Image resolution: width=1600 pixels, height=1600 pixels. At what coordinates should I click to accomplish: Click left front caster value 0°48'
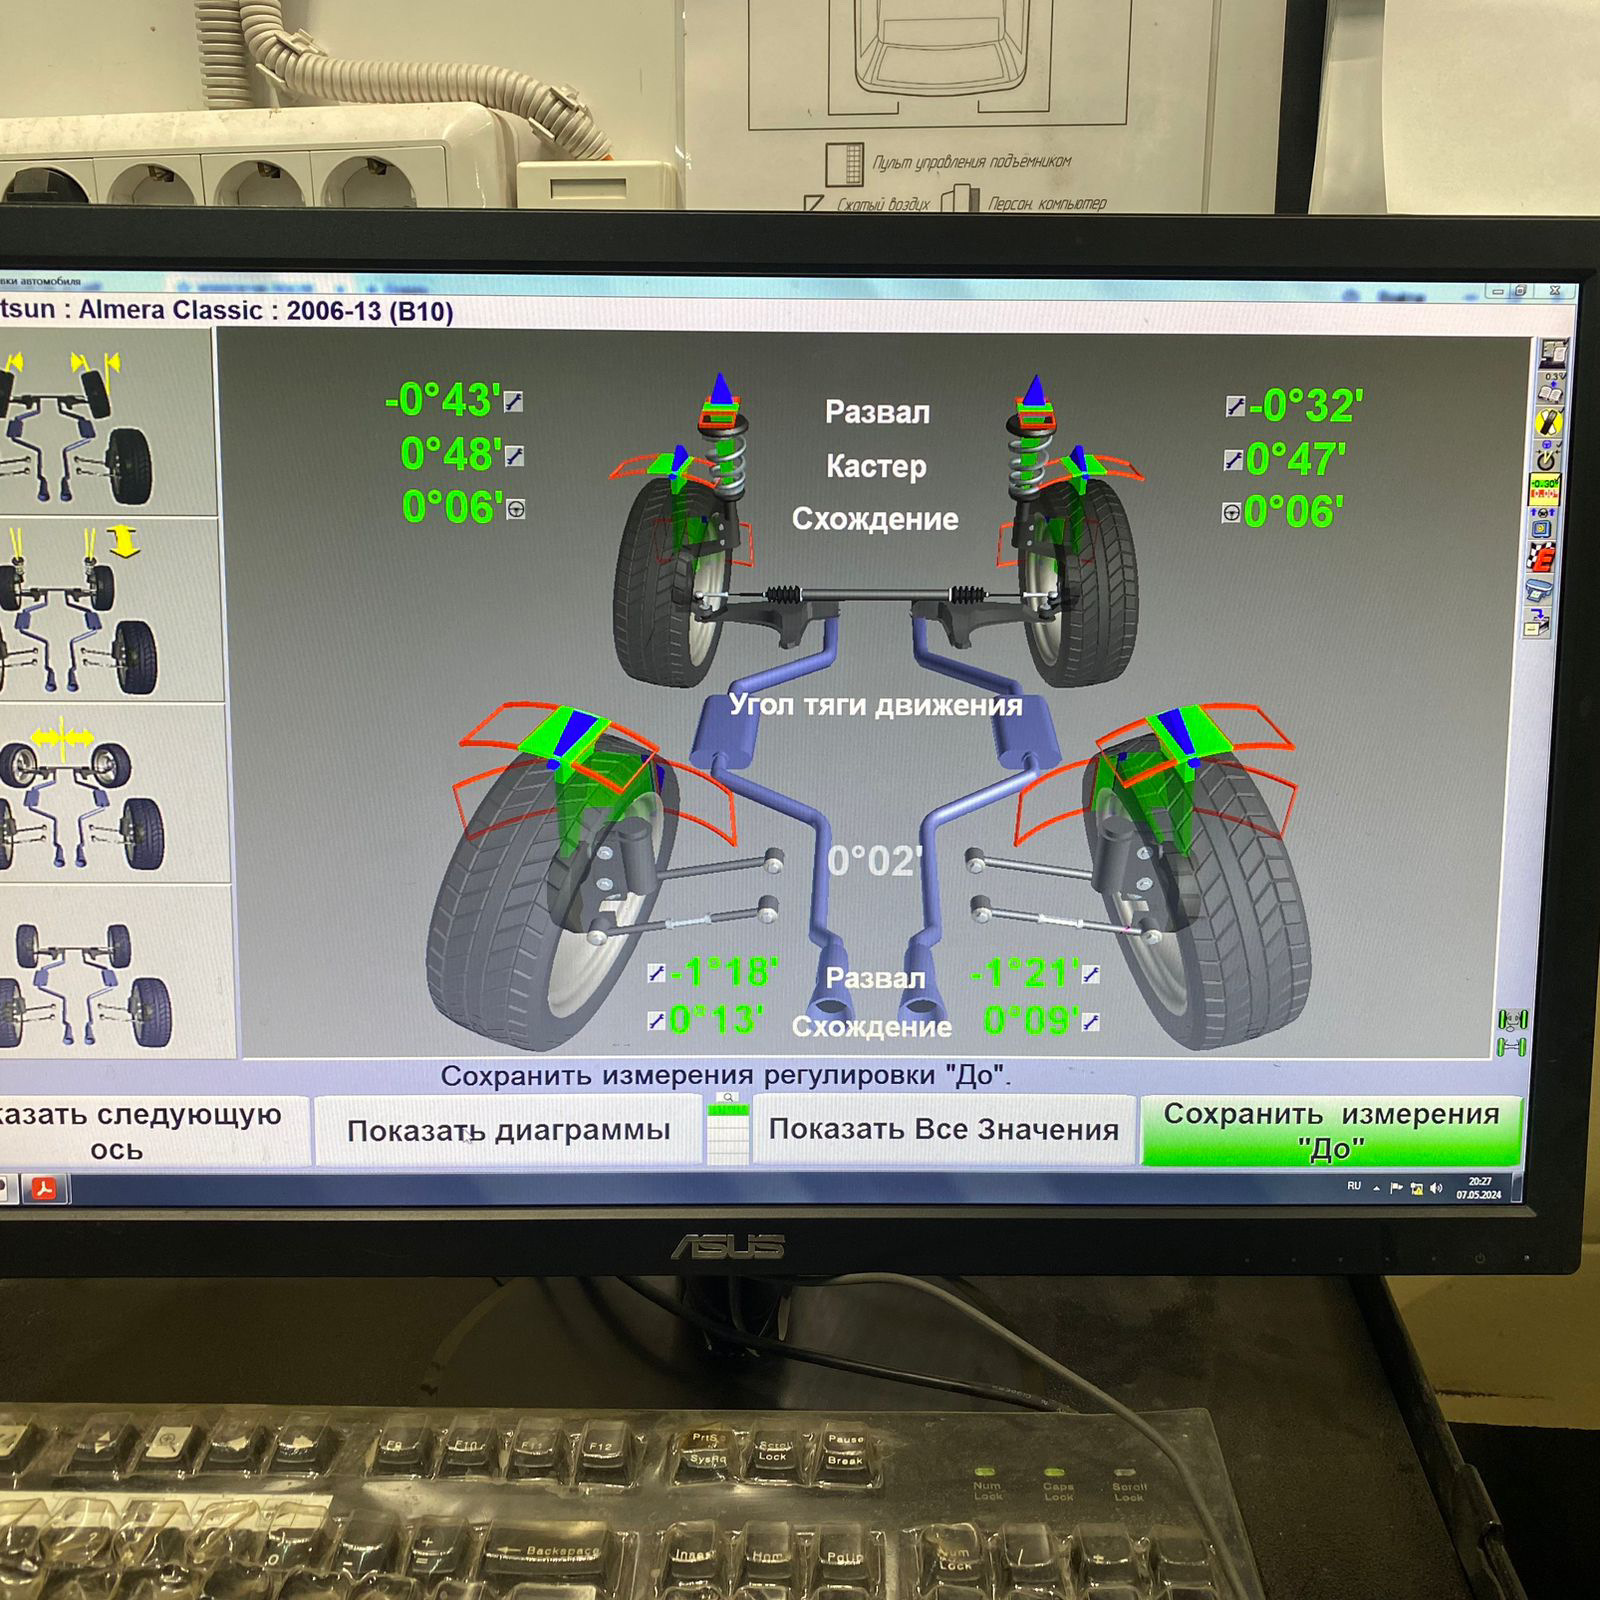pyautogui.click(x=451, y=454)
